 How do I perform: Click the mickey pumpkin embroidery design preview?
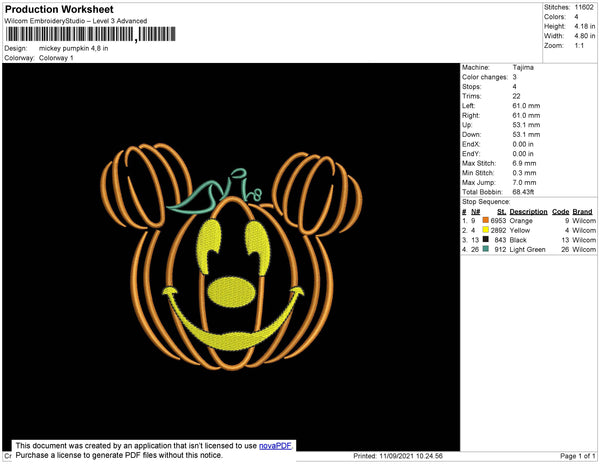pyautogui.click(x=231, y=257)
